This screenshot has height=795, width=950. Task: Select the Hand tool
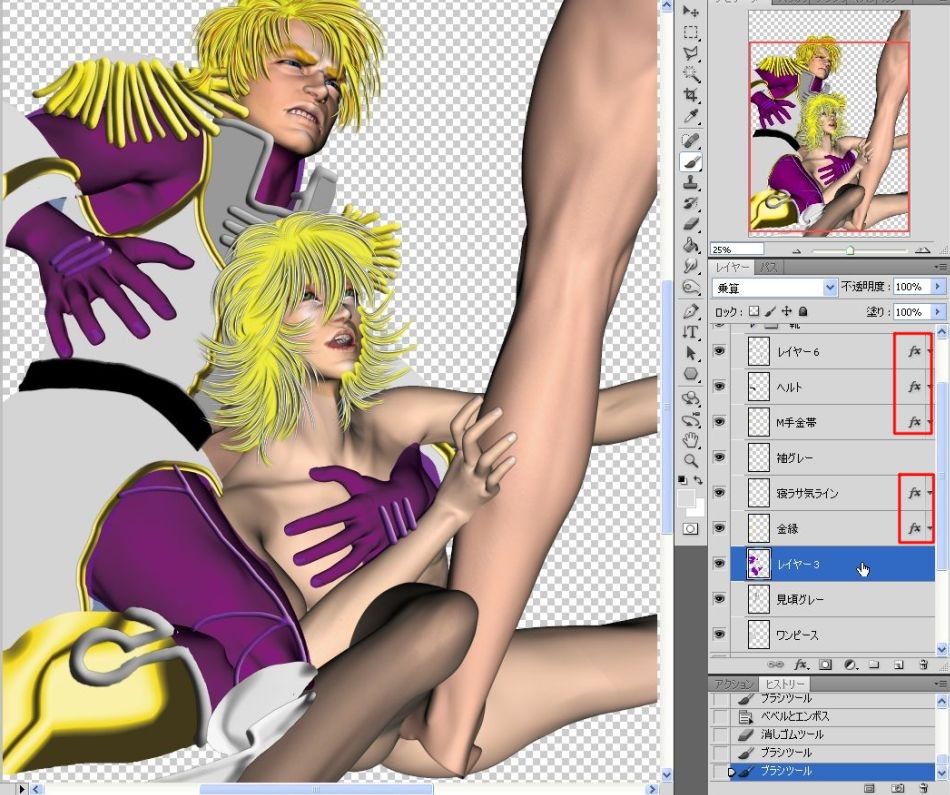691,440
